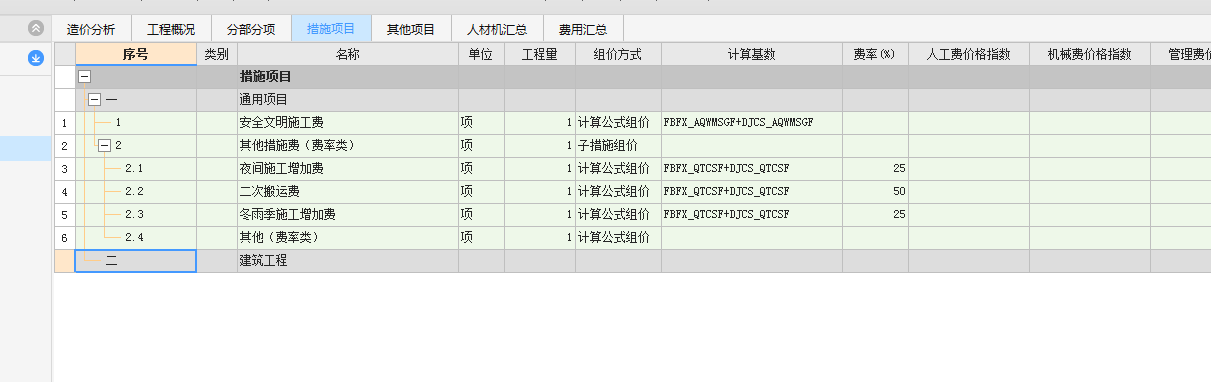Image resolution: width=1211 pixels, height=382 pixels.
Task: Select the 冬雨季施工增加费 cell
Action: coord(348,214)
